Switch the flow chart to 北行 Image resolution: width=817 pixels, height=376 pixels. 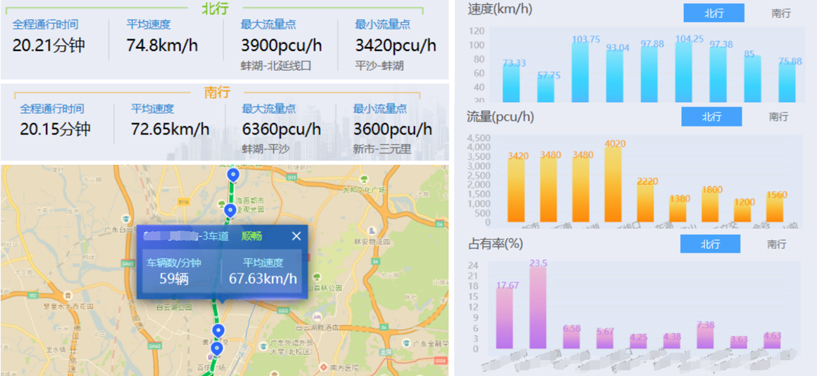pyautogui.click(x=711, y=116)
